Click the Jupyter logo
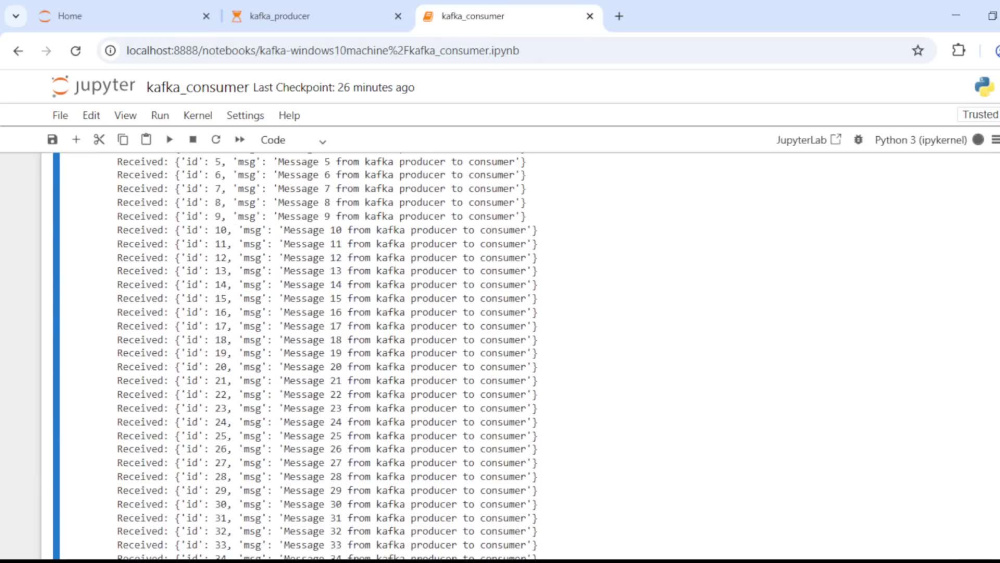The height and width of the screenshot is (563, 1000). [x=93, y=86]
